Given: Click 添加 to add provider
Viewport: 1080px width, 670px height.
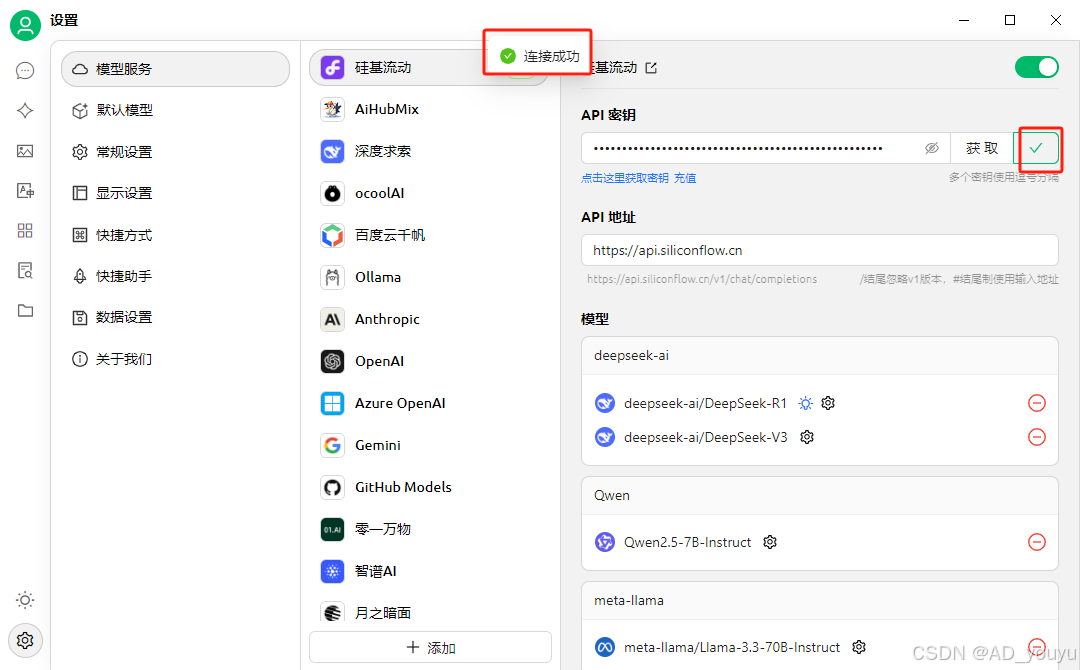Looking at the screenshot, I should point(430,647).
